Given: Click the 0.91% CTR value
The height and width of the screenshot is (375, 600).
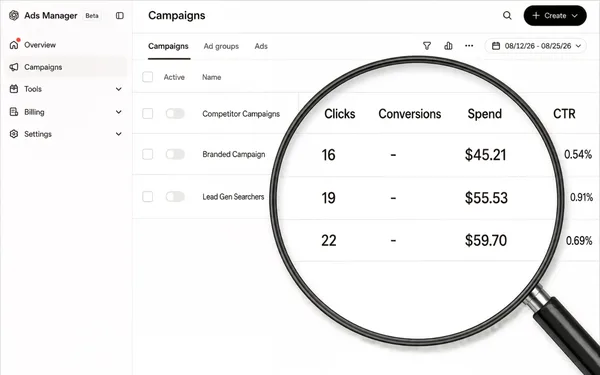Looking at the screenshot, I should point(581,197).
